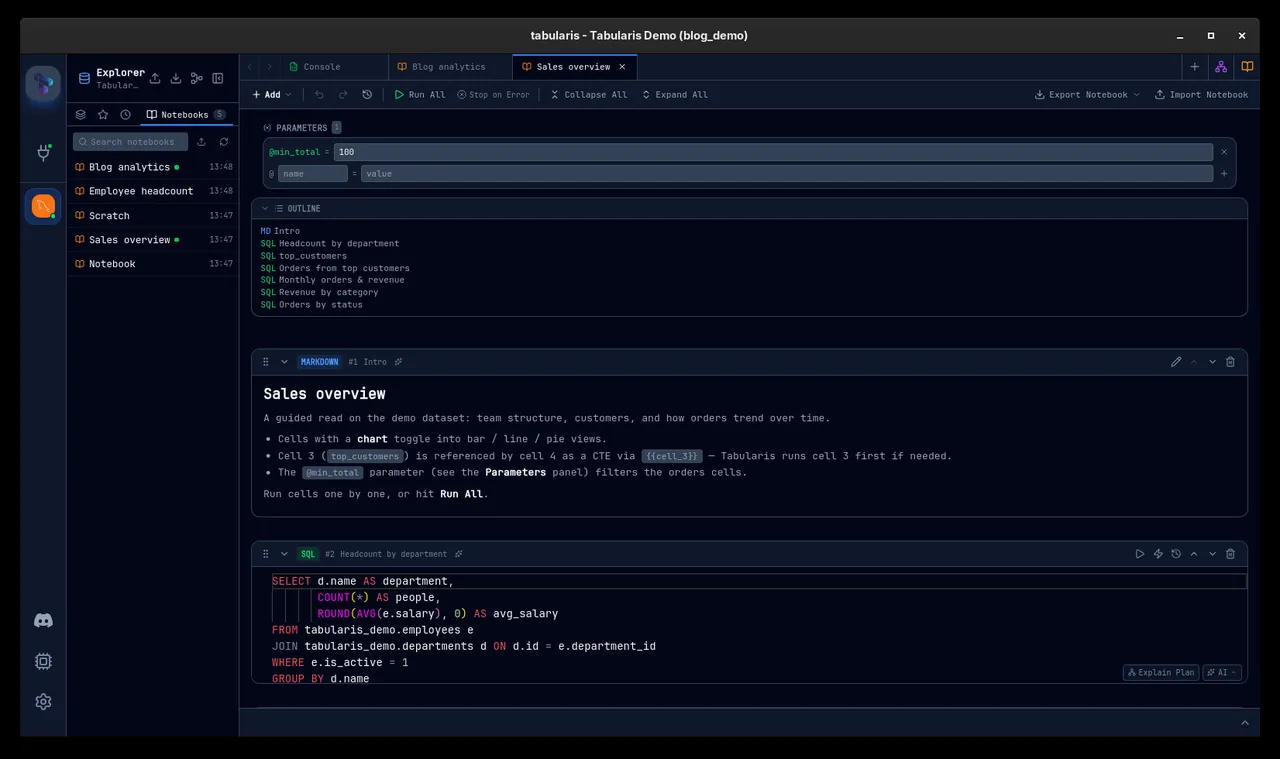The height and width of the screenshot is (759, 1280).
Task: Click the new tab plus icon
Action: pos(1194,67)
